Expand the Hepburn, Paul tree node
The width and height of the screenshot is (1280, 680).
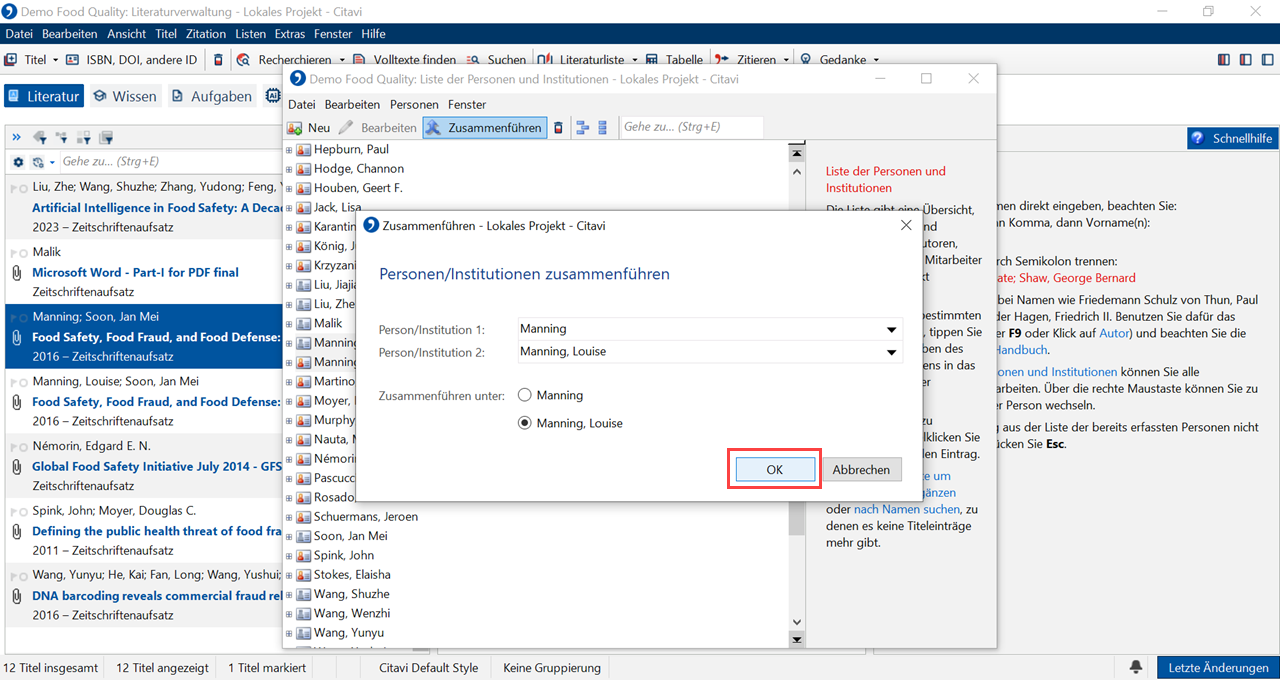[x=290, y=150]
